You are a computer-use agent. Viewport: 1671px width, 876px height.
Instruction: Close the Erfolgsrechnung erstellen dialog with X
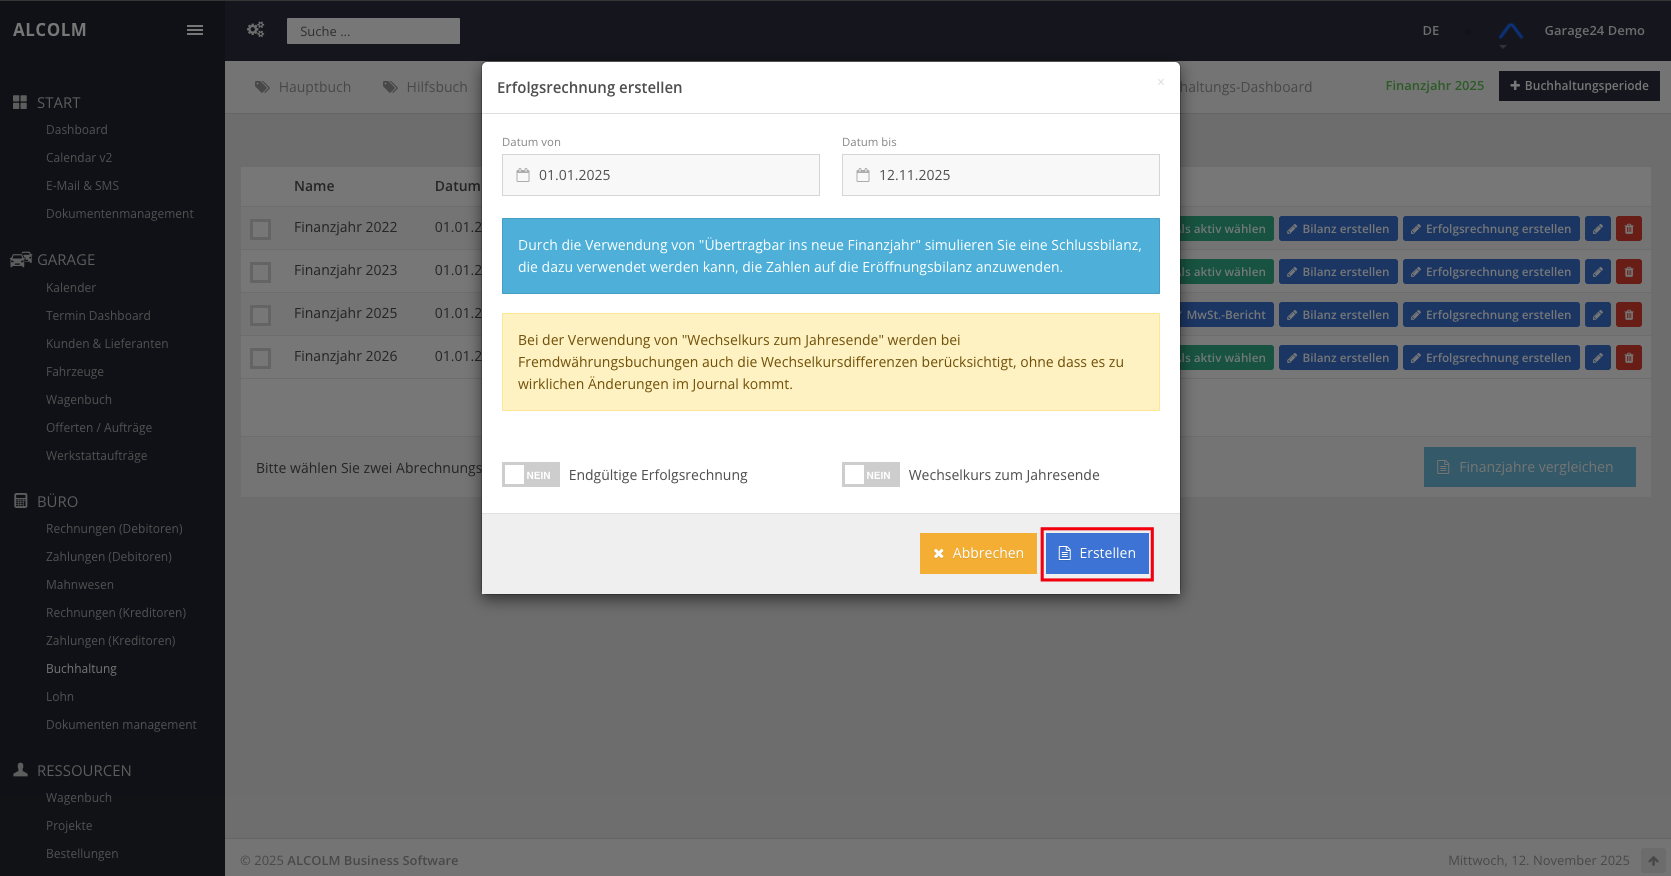coord(1160,82)
